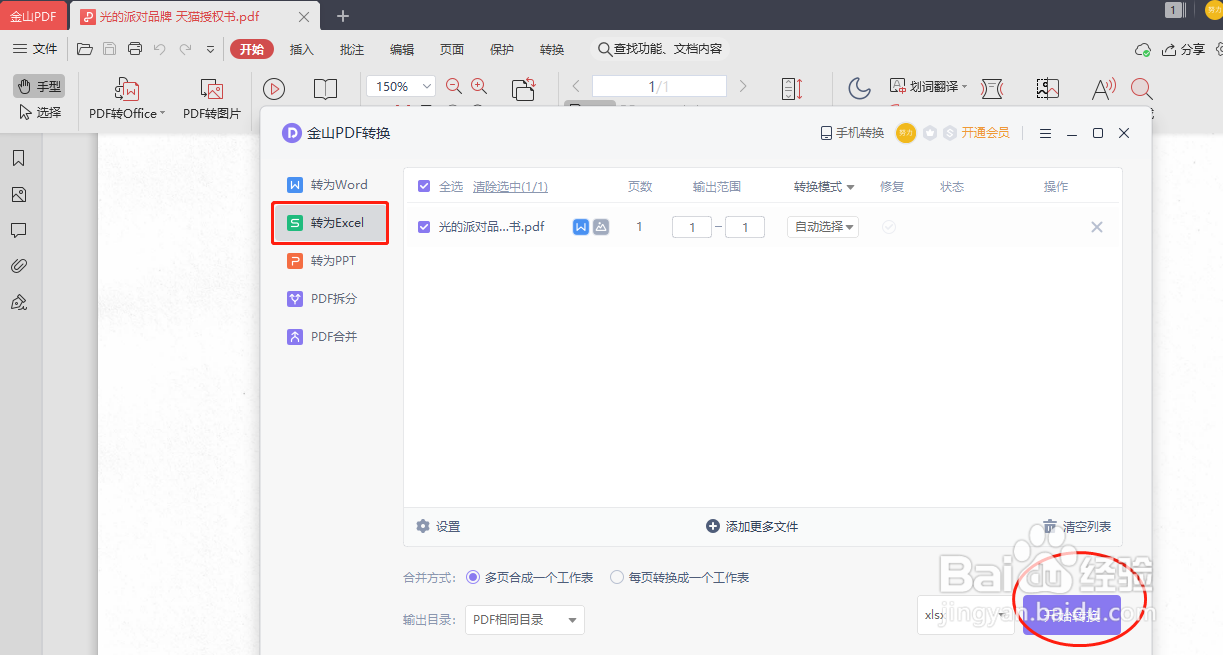Viewport: 1223px width, 655px height.
Task: Switch to 插入 ribbon tab
Action: point(301,50)
